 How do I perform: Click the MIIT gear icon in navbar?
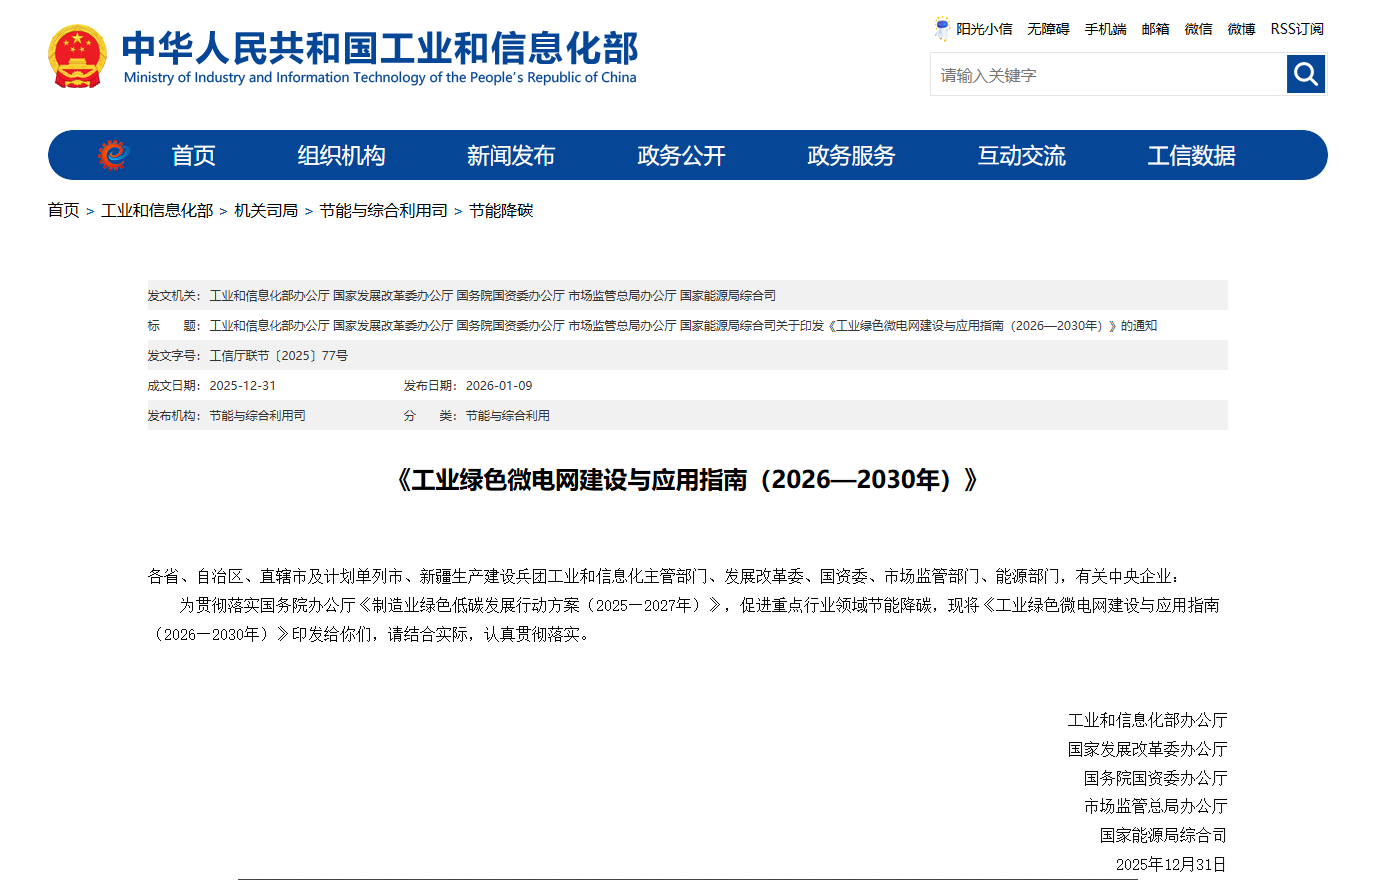[x=113, y=155]
